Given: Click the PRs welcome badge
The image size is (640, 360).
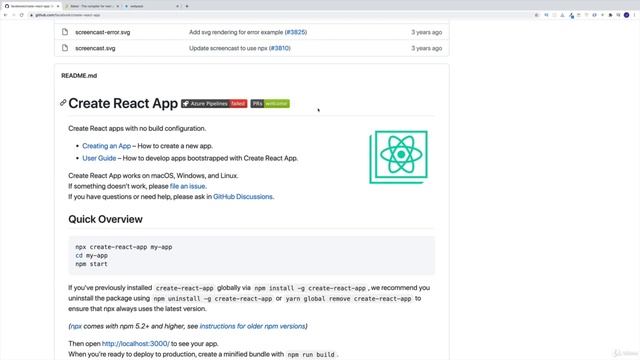Looking at the screenshot, I should click(x=270, y=104).
